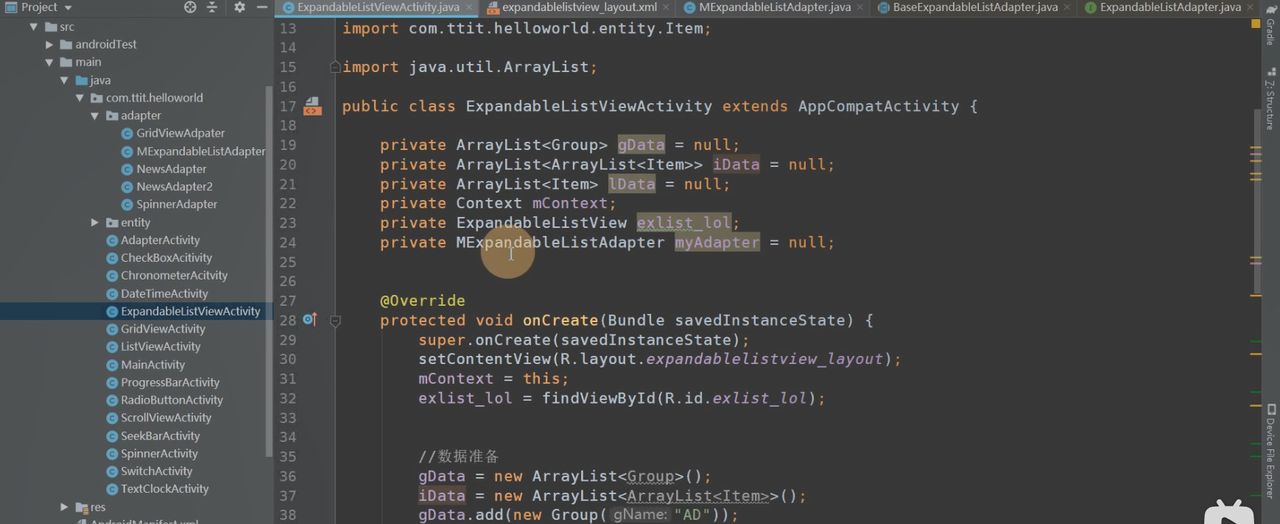Collapse the src folder
The width and height of the screenshot is (1280, 524).
pyautogui.click(x=35, y=27)
